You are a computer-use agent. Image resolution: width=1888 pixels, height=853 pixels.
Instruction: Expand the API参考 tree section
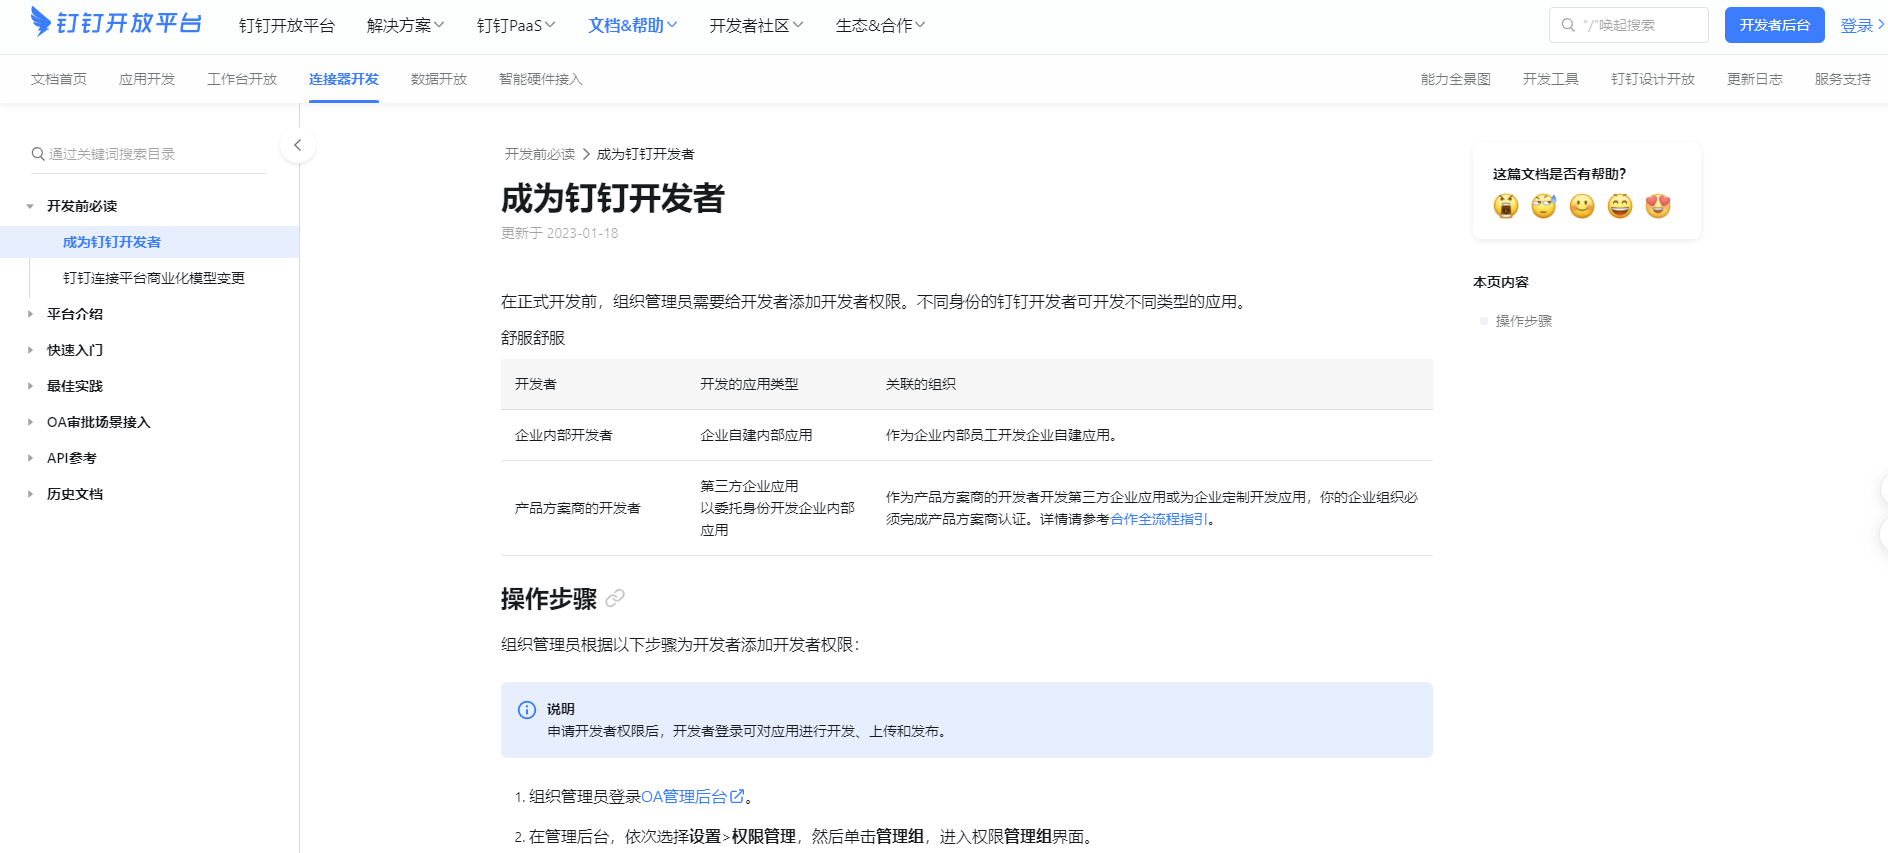[x=30, y=458]
